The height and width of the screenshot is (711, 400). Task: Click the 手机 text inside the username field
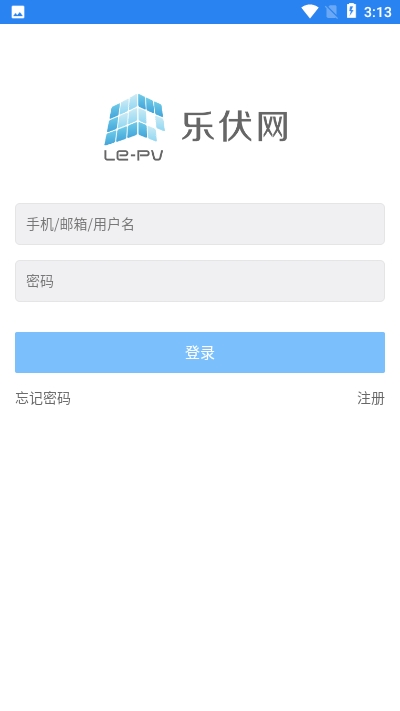tap(40, 224)
